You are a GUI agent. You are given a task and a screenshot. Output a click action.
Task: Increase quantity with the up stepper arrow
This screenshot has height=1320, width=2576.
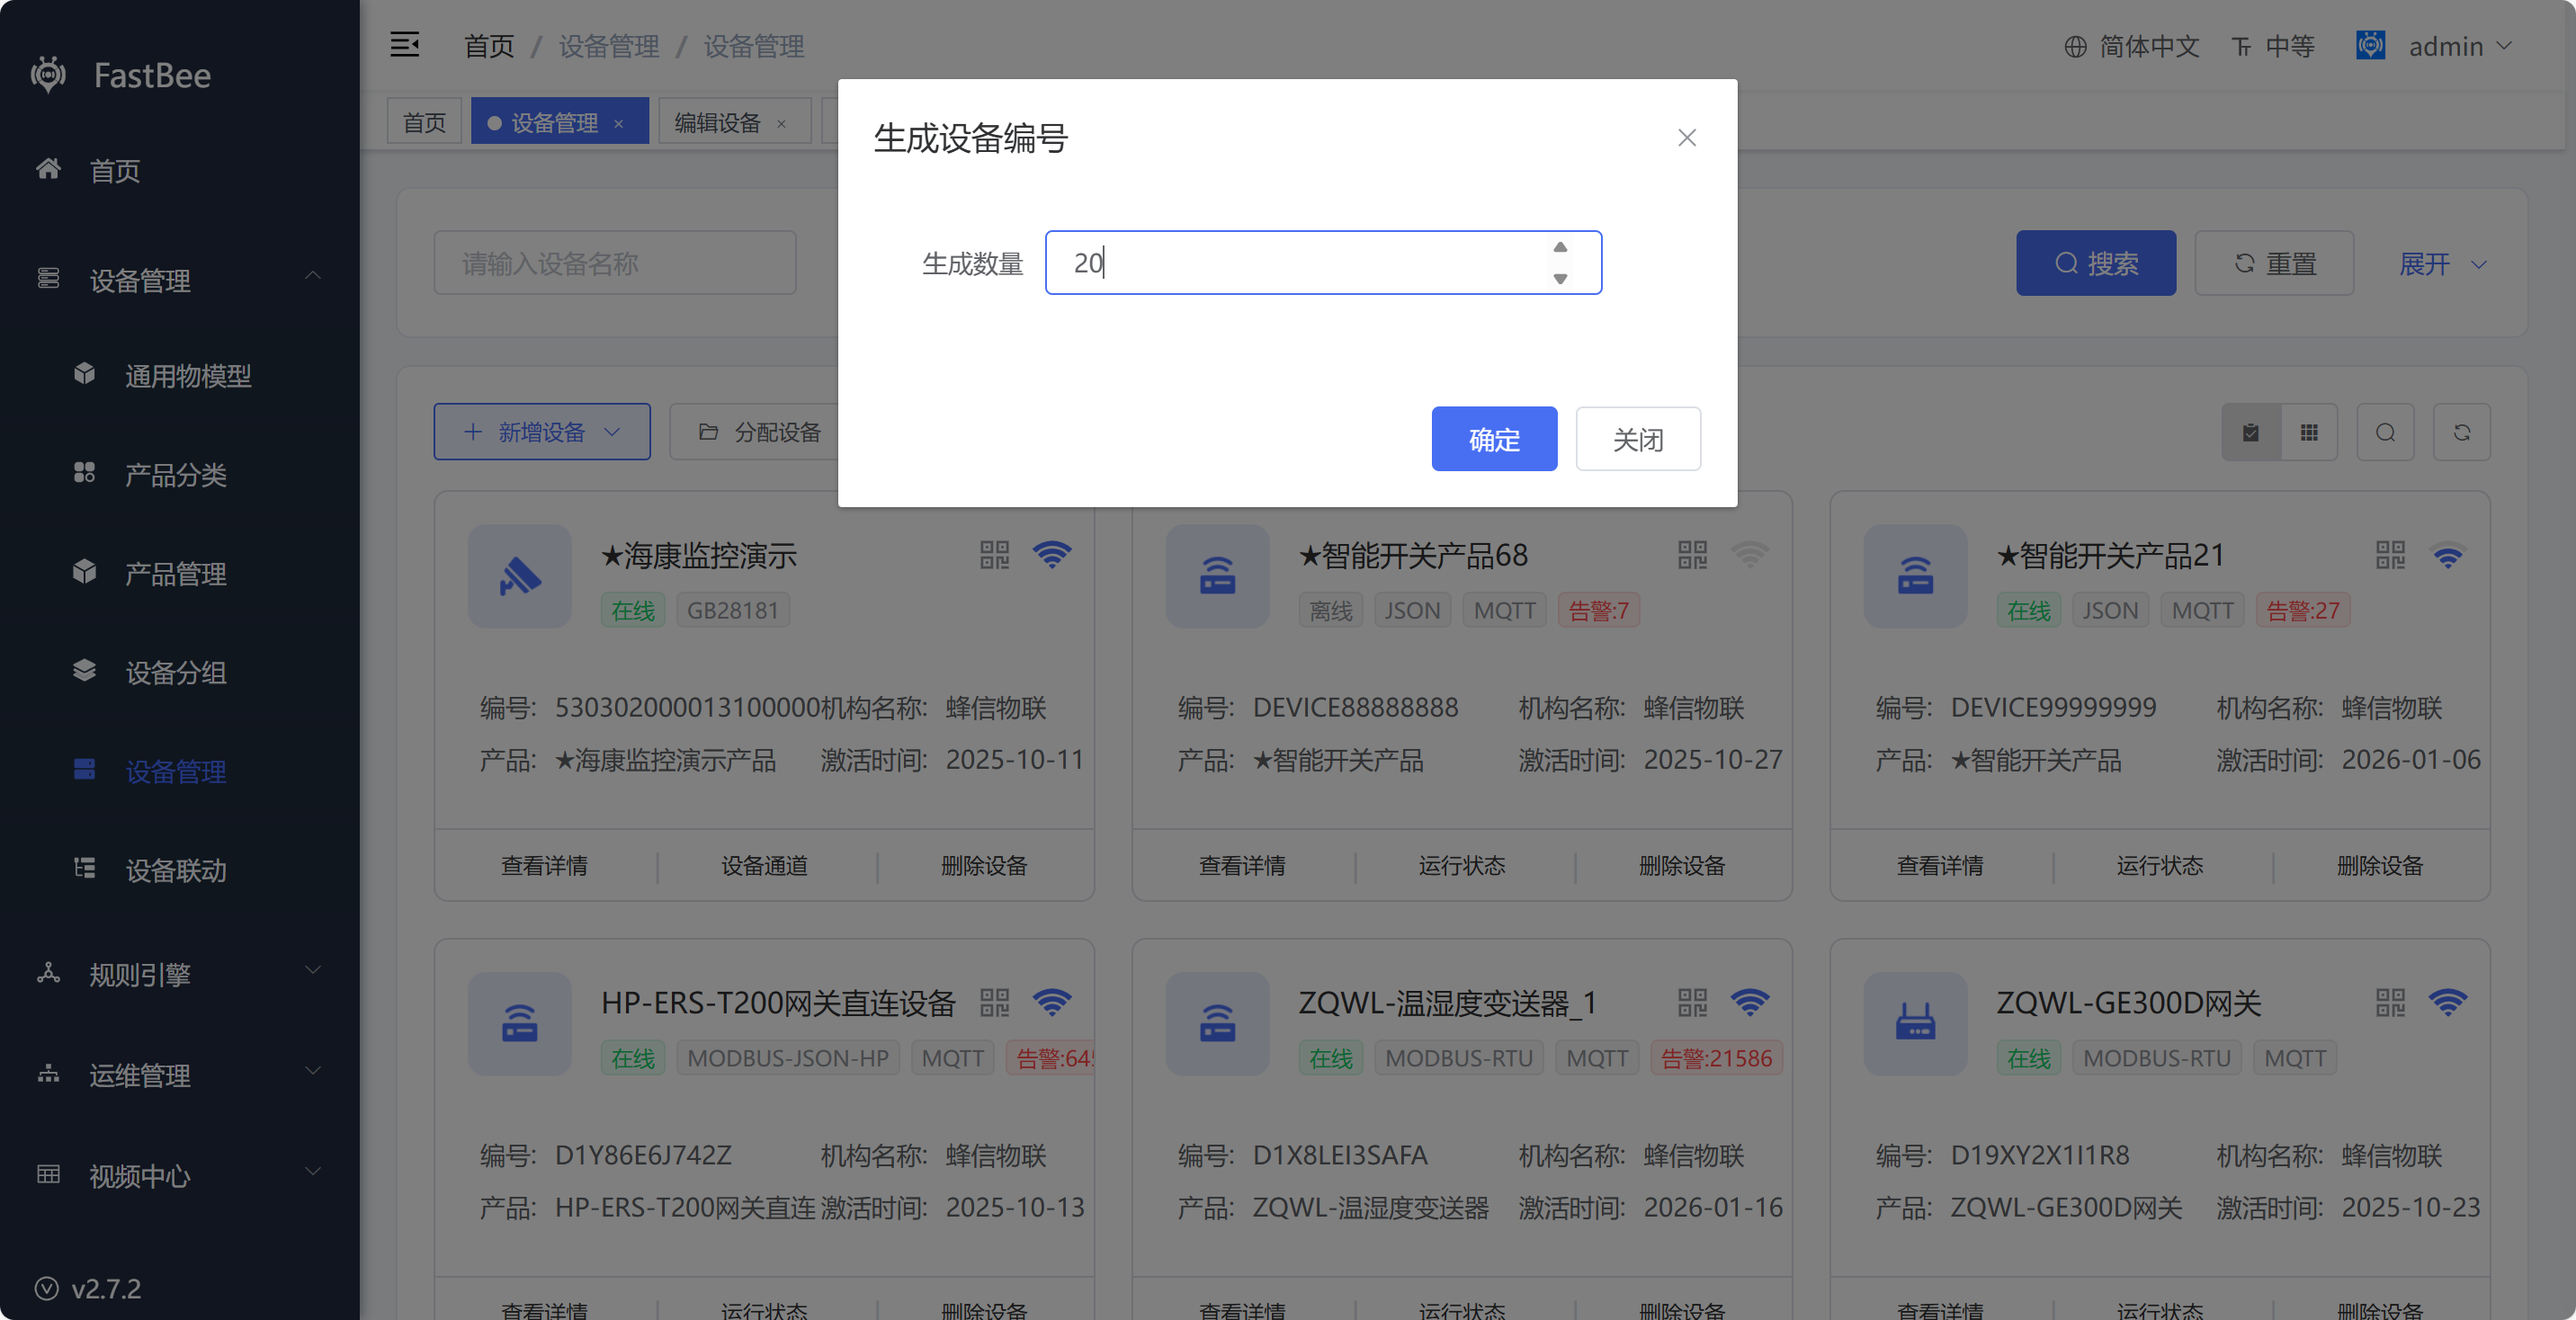click(x=1560, y=247)
